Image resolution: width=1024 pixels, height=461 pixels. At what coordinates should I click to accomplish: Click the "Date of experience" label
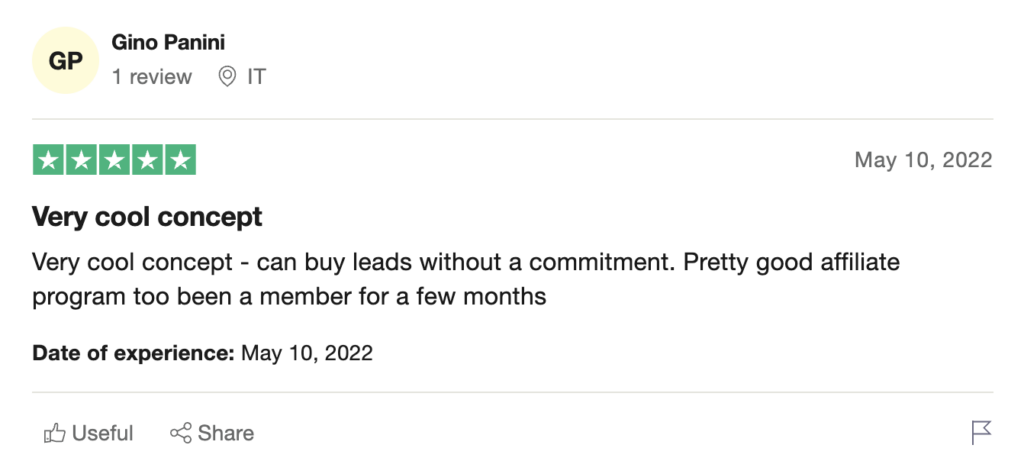coord(133,353)
